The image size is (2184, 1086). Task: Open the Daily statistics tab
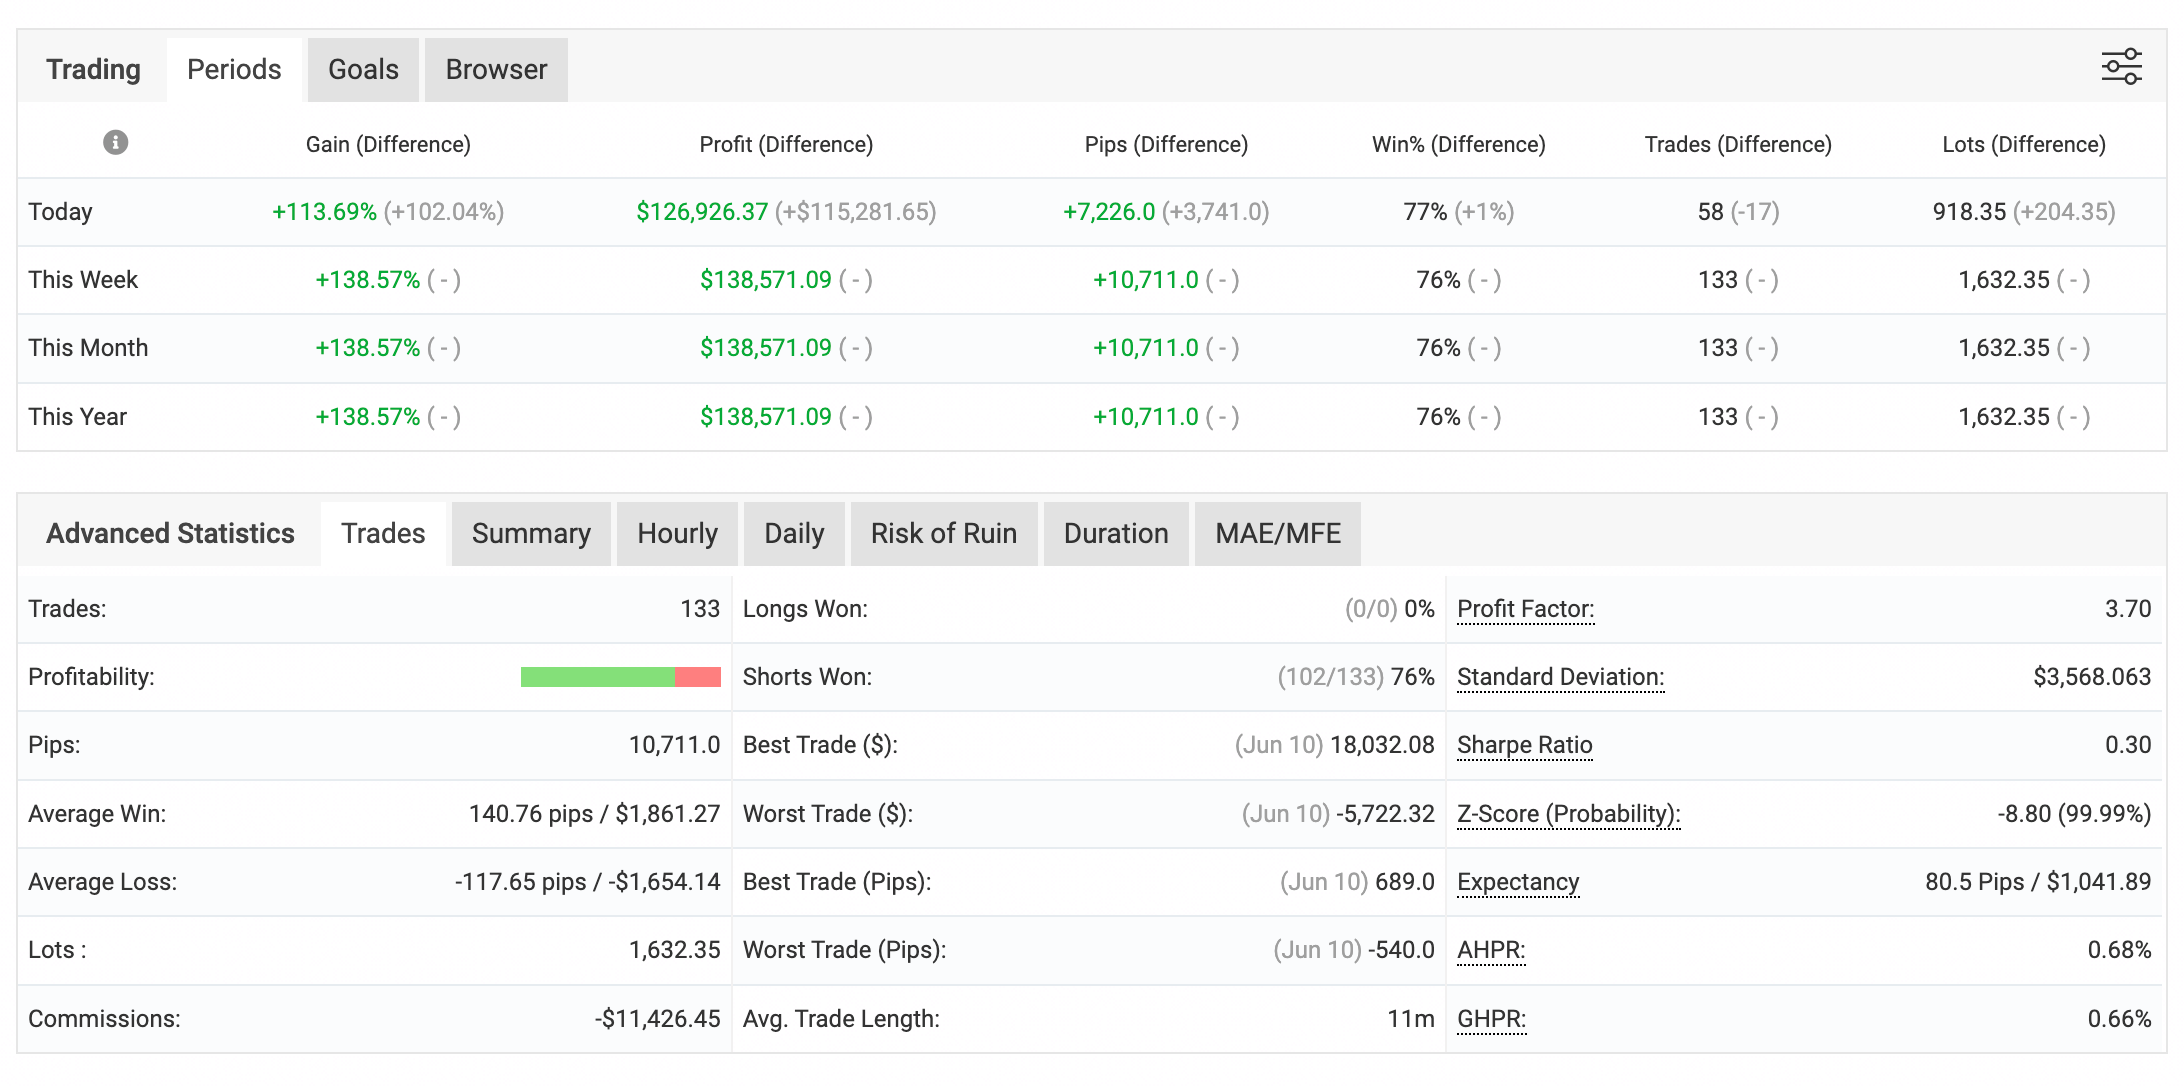pos(794,534)
